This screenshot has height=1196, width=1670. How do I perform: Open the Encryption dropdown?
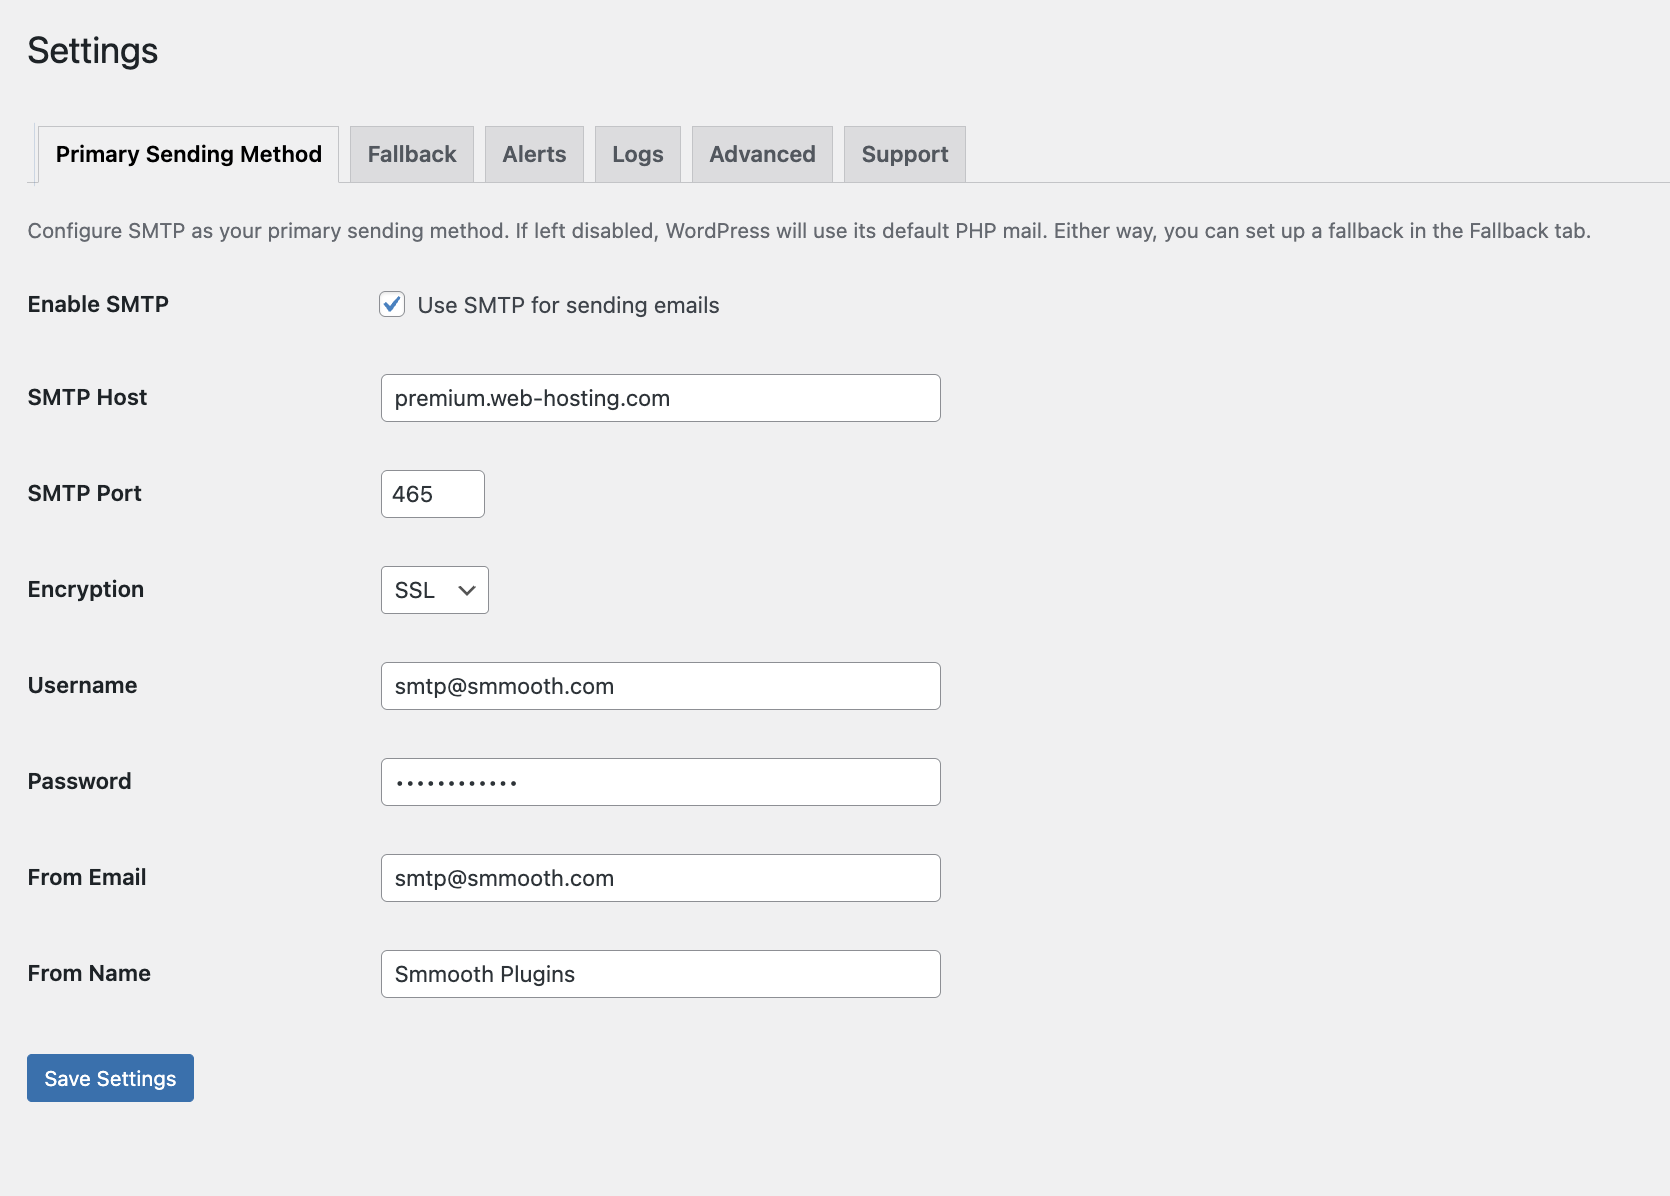(434, 590)
